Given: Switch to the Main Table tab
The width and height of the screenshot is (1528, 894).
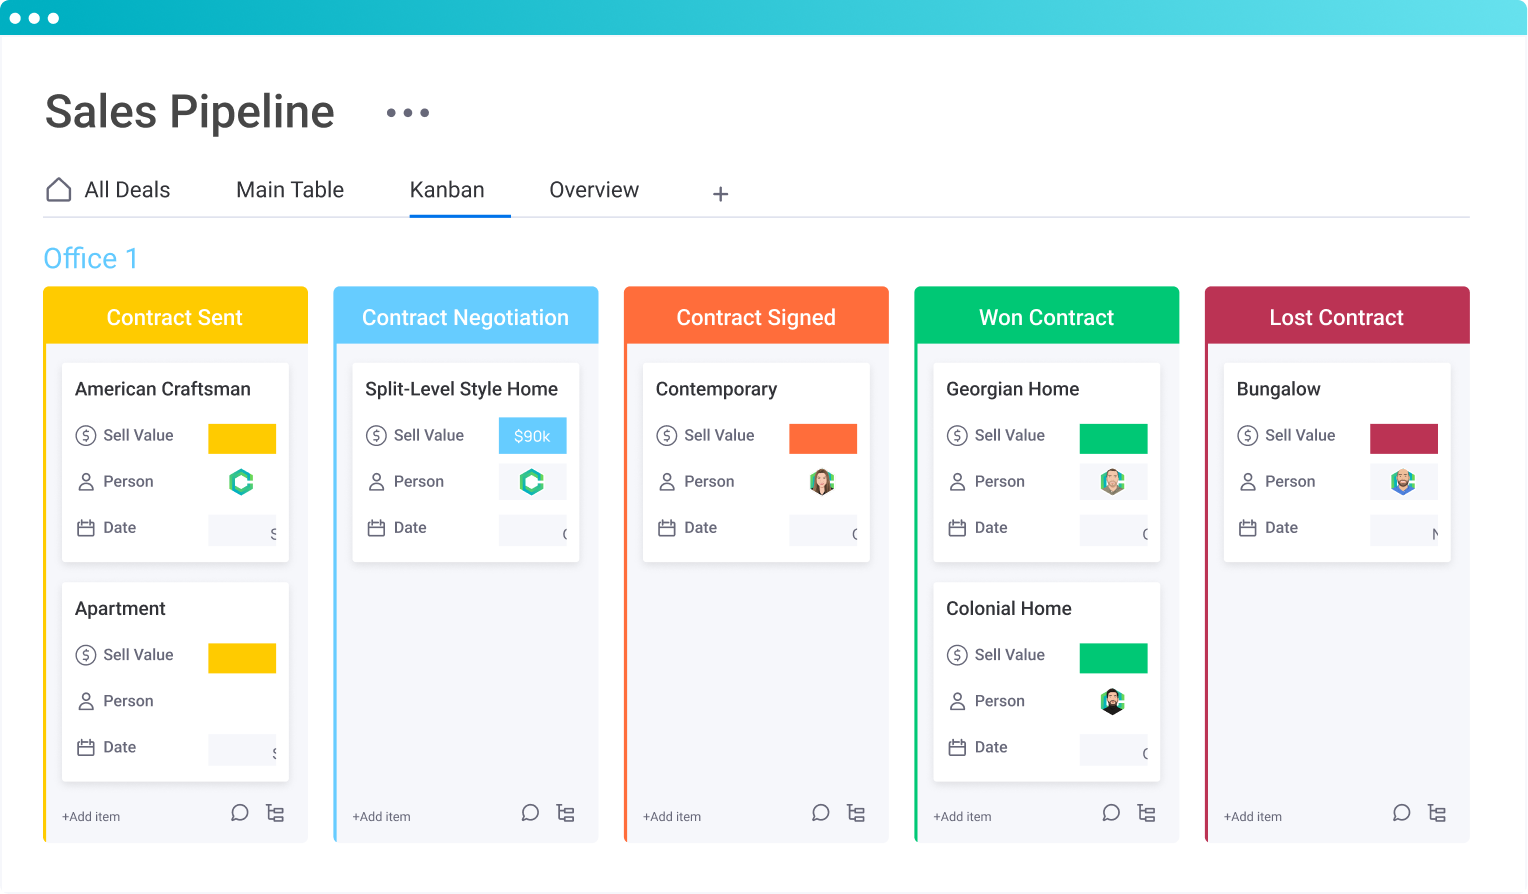Looking at the screenshot, I should pyautogui.click(x=290, y=190).
